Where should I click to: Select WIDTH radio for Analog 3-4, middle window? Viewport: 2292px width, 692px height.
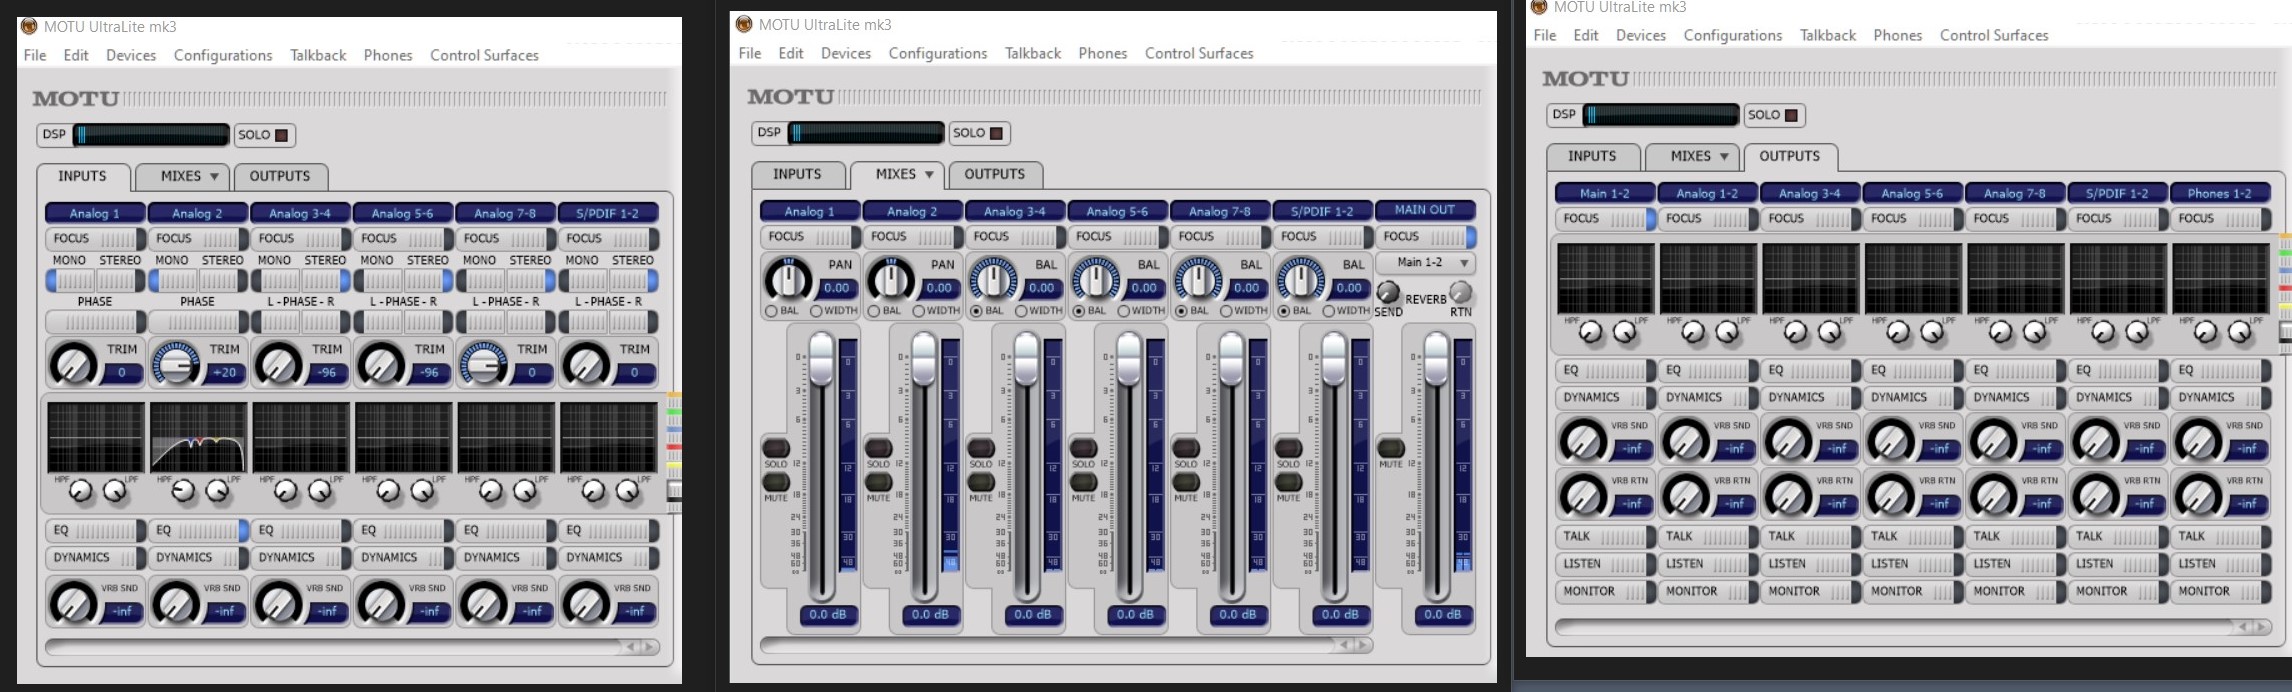[x=1021, y=311]
